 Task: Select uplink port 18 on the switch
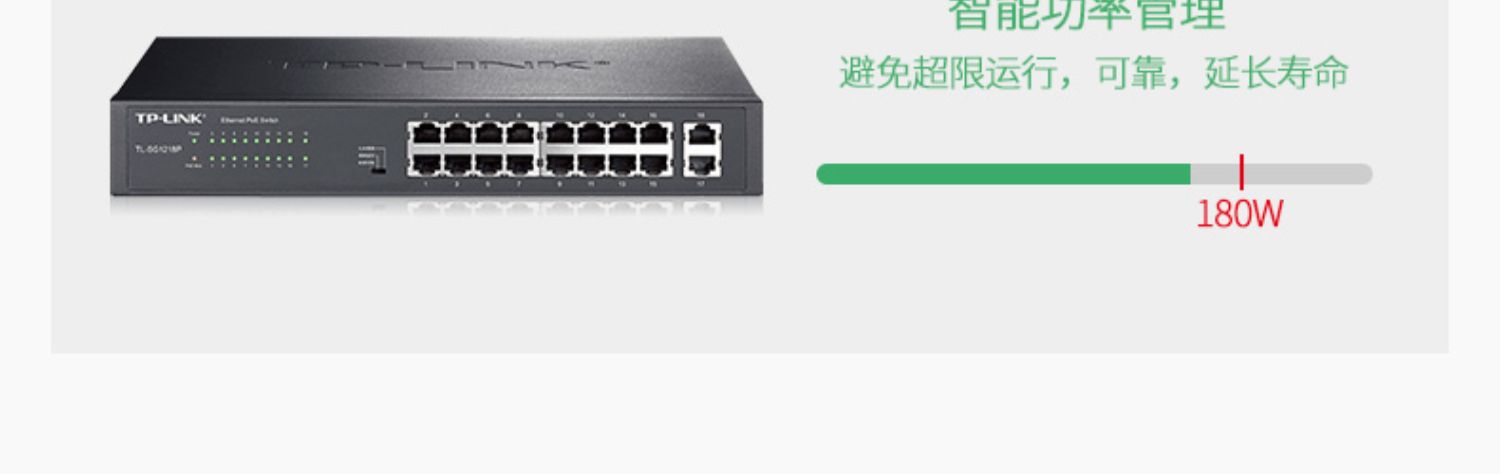tap(703, 135)
